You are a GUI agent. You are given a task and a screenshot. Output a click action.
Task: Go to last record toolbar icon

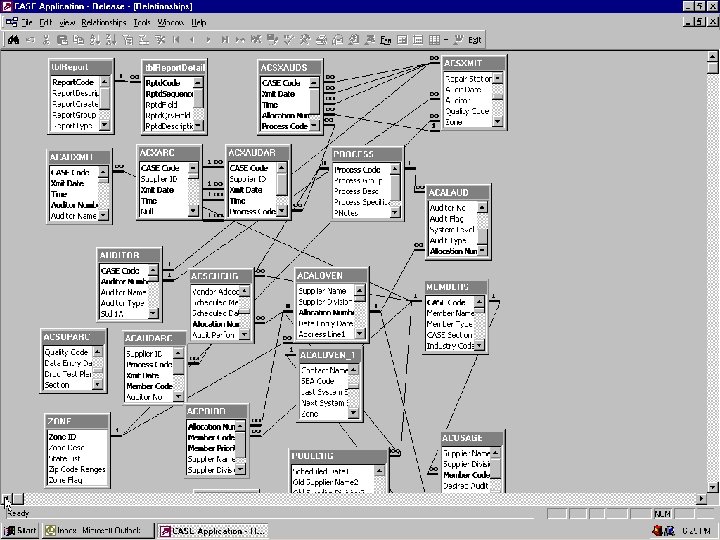(225, 40)
